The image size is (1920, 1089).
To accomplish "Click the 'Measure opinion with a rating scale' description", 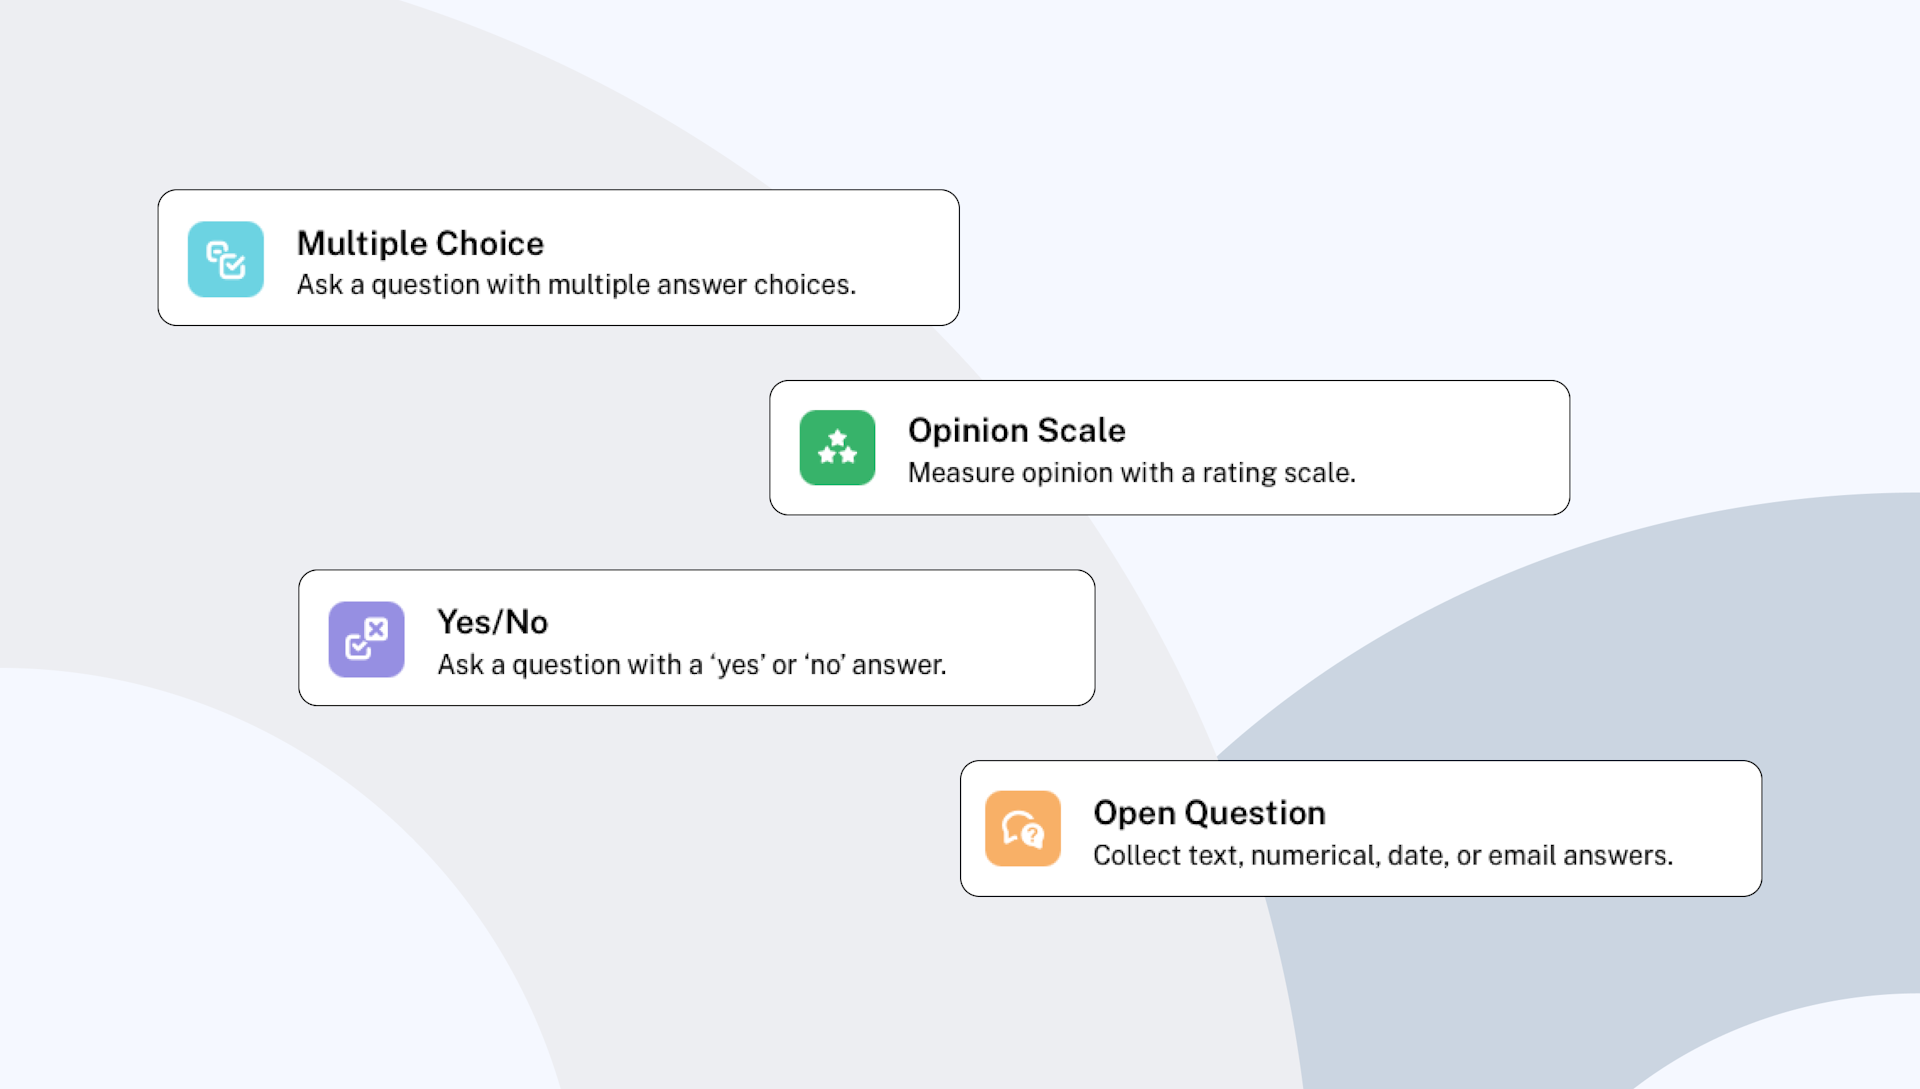I will (x=1131, y=473).
